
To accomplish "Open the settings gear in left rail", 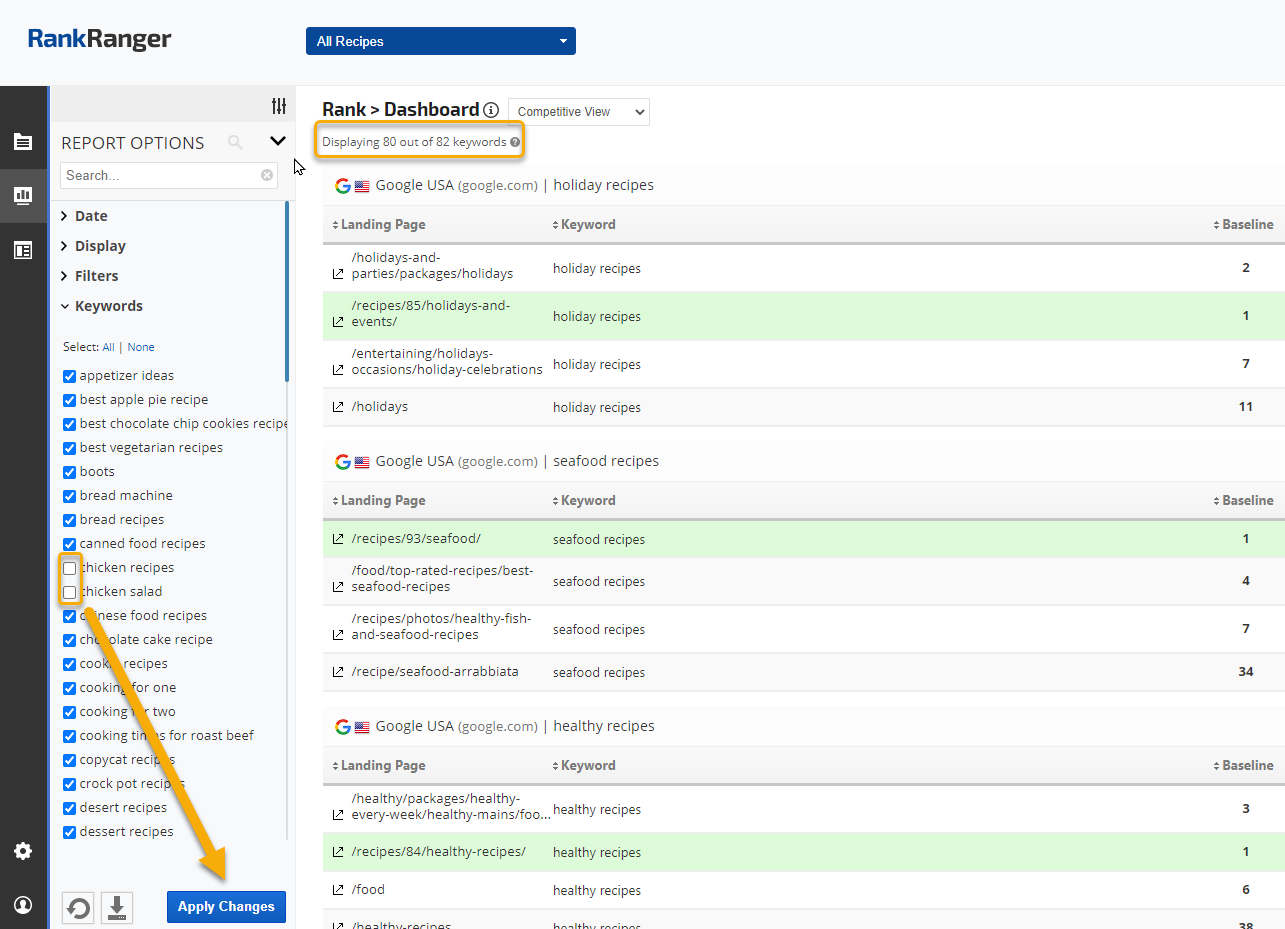I will coord(23,851).
